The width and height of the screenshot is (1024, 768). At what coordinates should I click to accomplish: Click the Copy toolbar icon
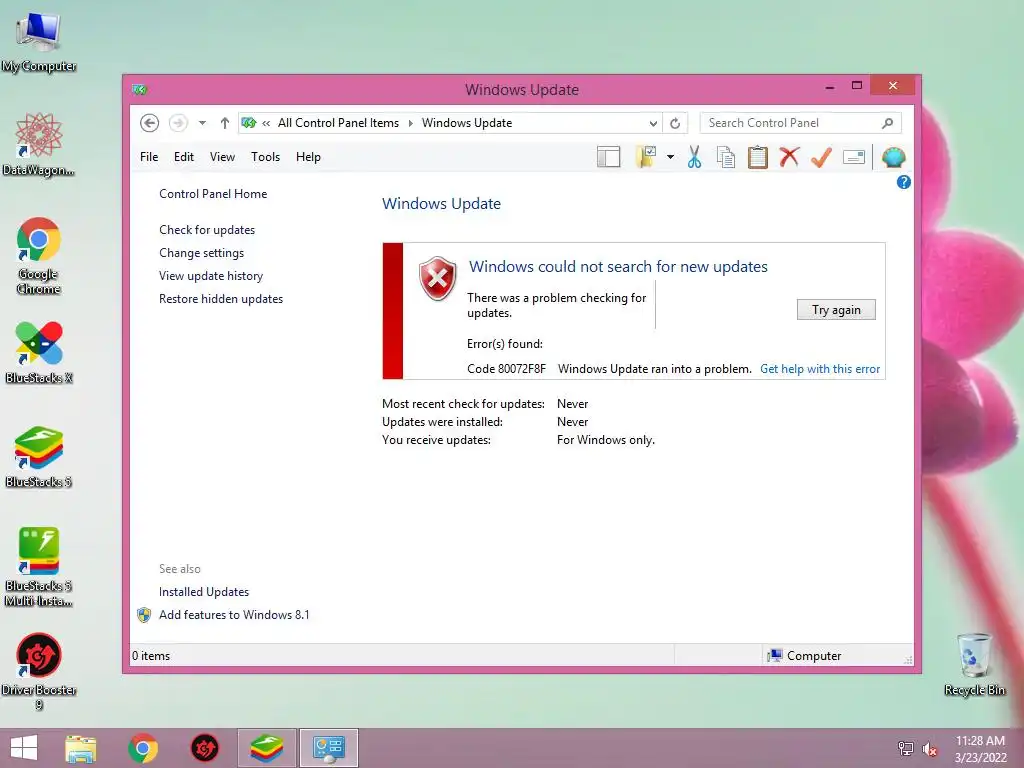(726, 157)
